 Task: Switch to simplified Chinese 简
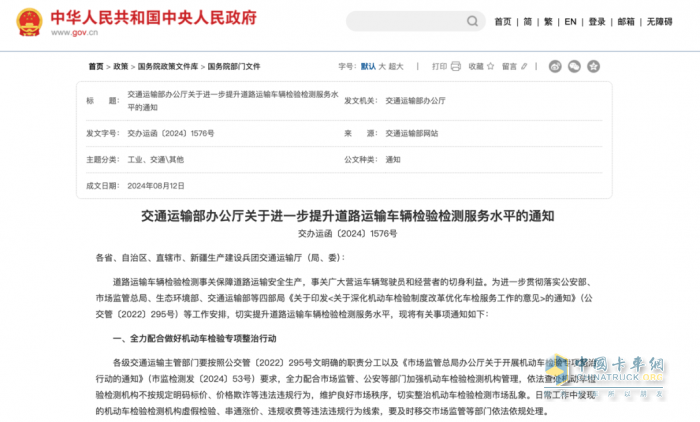528,21
